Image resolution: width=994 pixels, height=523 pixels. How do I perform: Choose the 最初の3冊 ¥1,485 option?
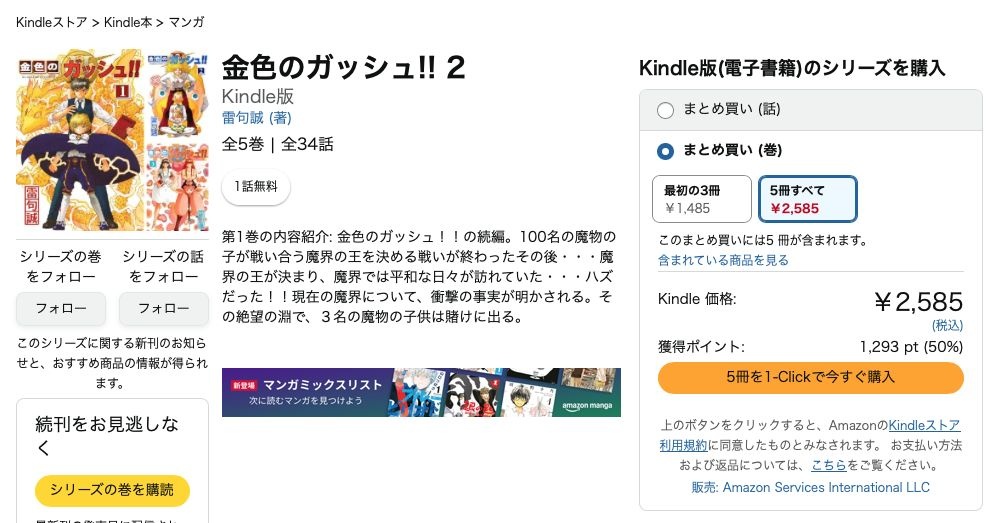(701, 199)
